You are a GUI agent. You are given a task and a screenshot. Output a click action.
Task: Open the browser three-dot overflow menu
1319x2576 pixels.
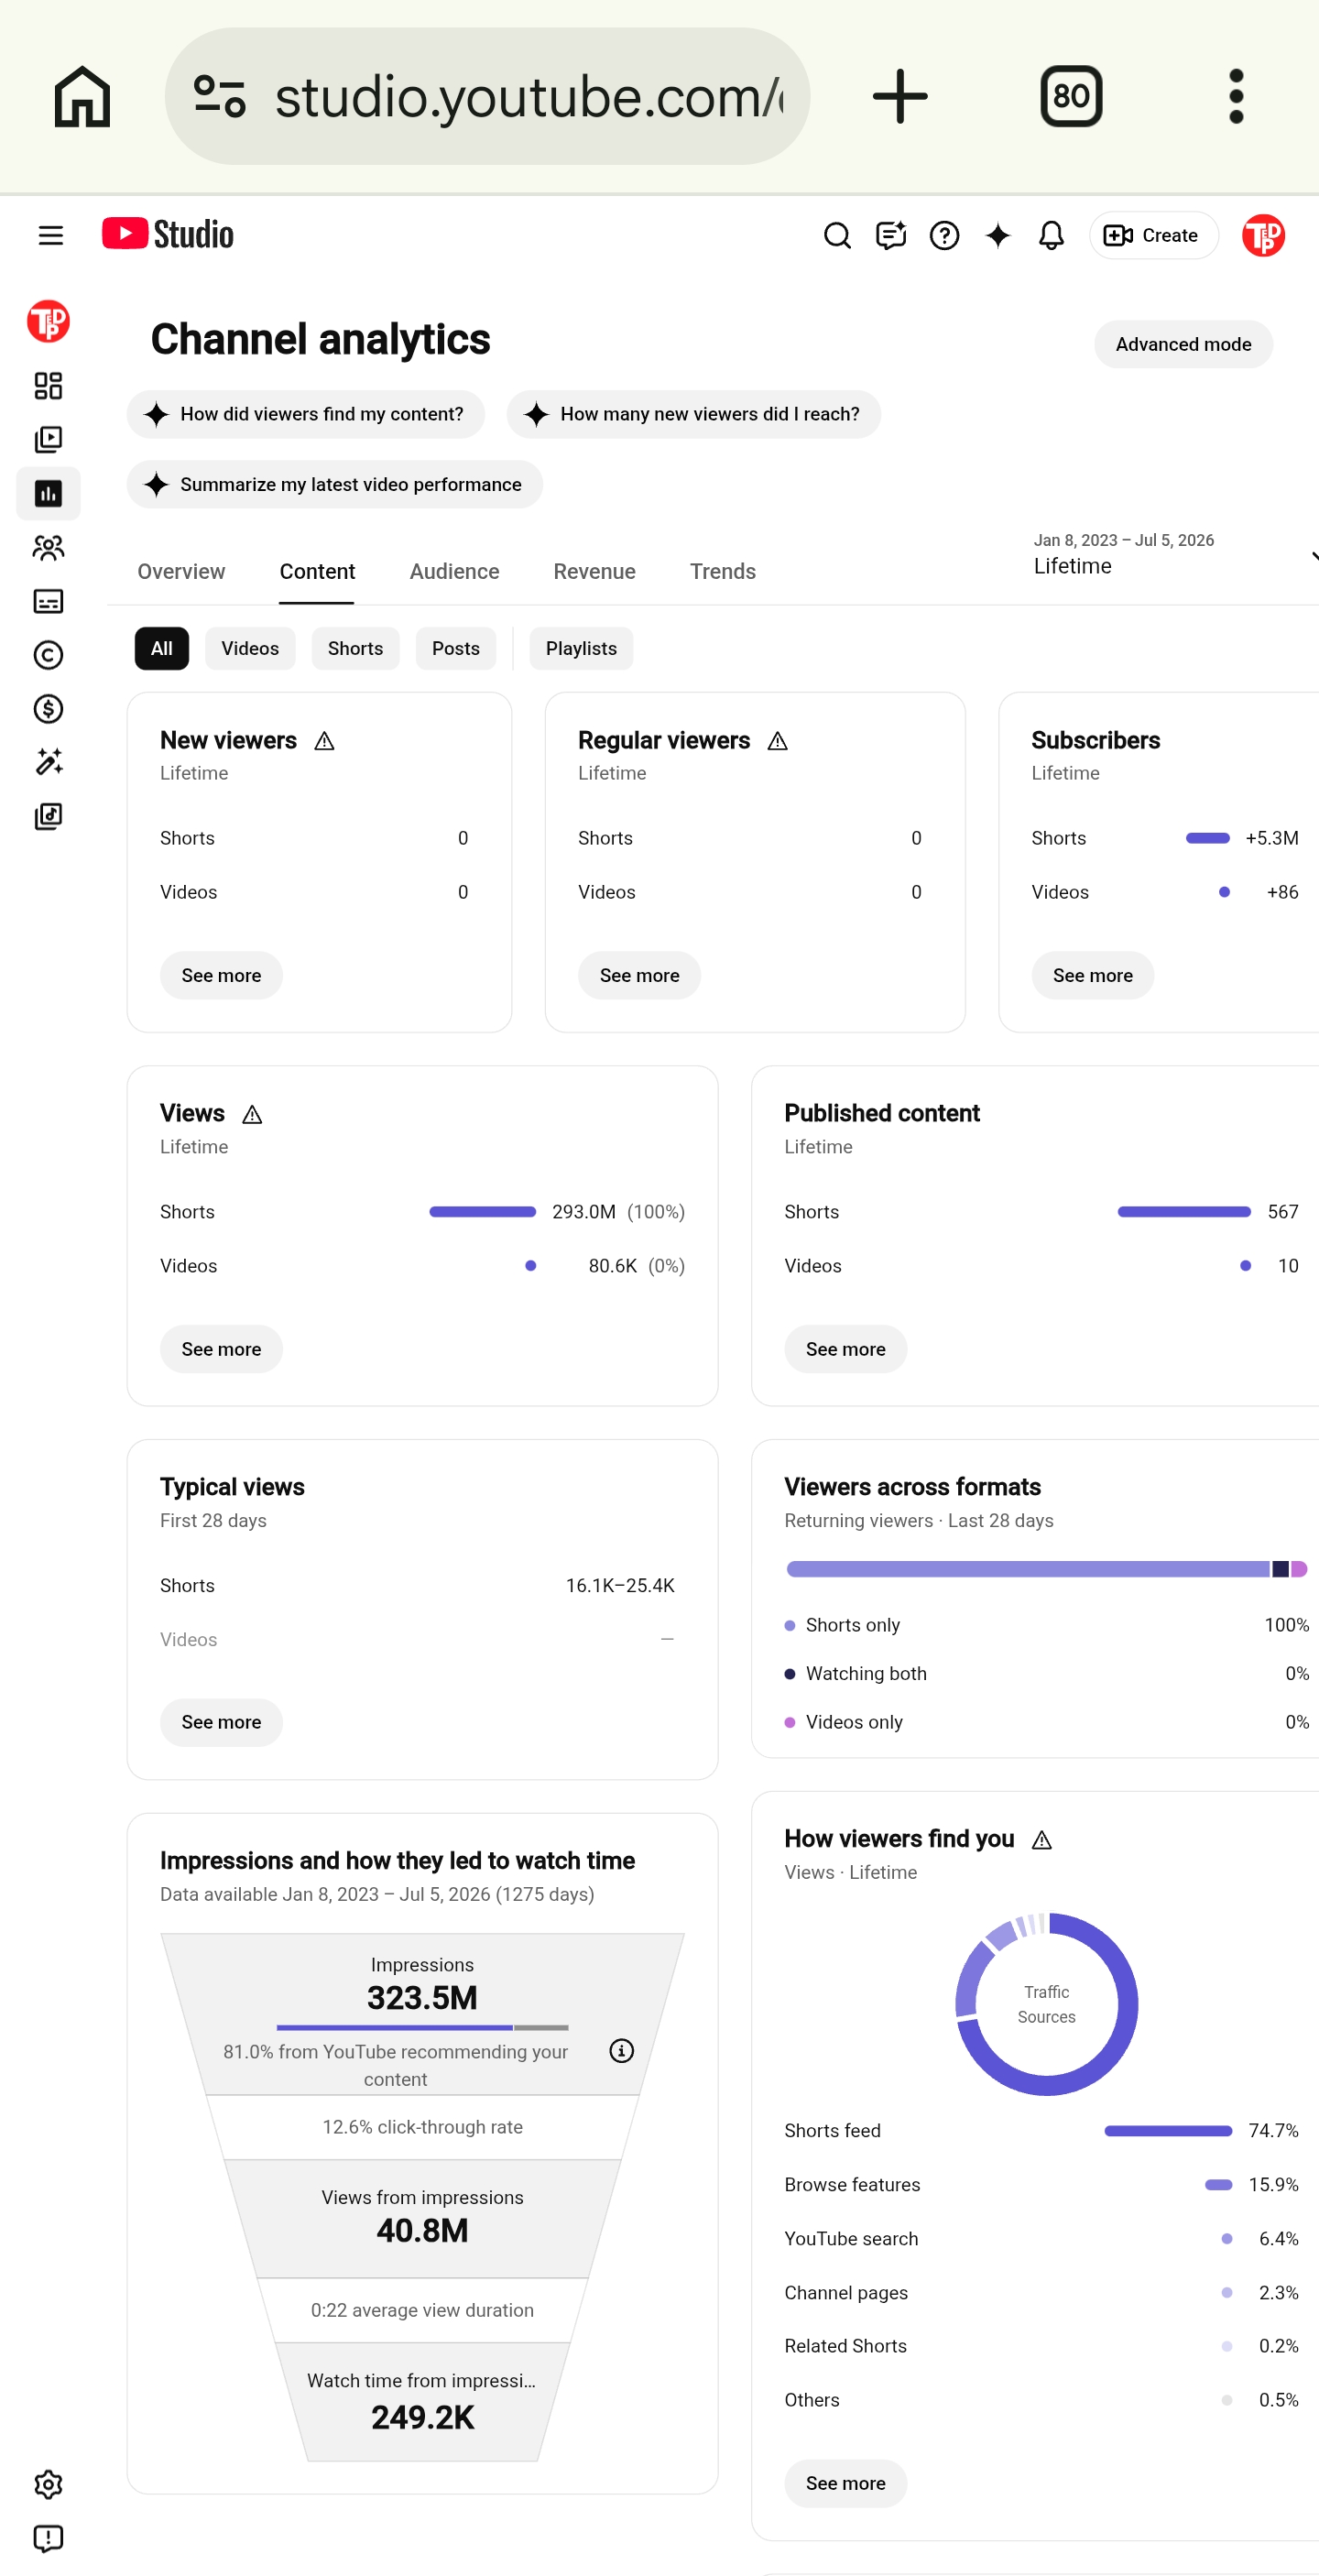click(x=1236, y=96)
